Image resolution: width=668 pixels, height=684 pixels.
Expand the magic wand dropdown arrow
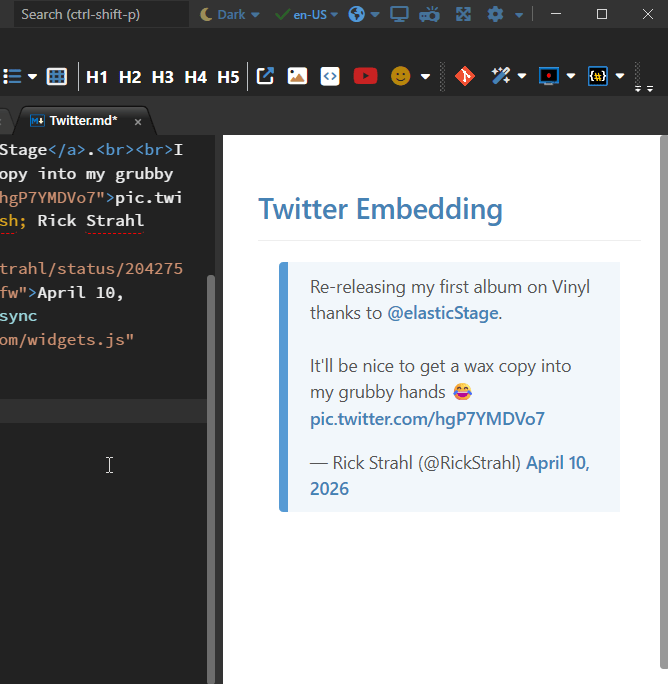pyautogui.click(x=522, y=76)
